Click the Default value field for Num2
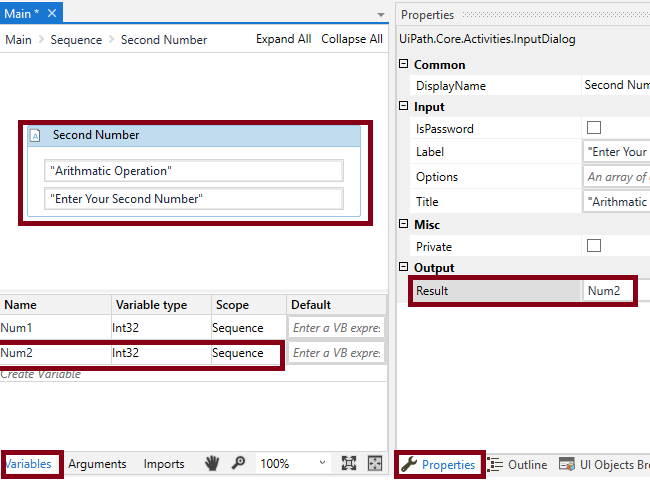650x483 pixels. (x=336, y=353)
